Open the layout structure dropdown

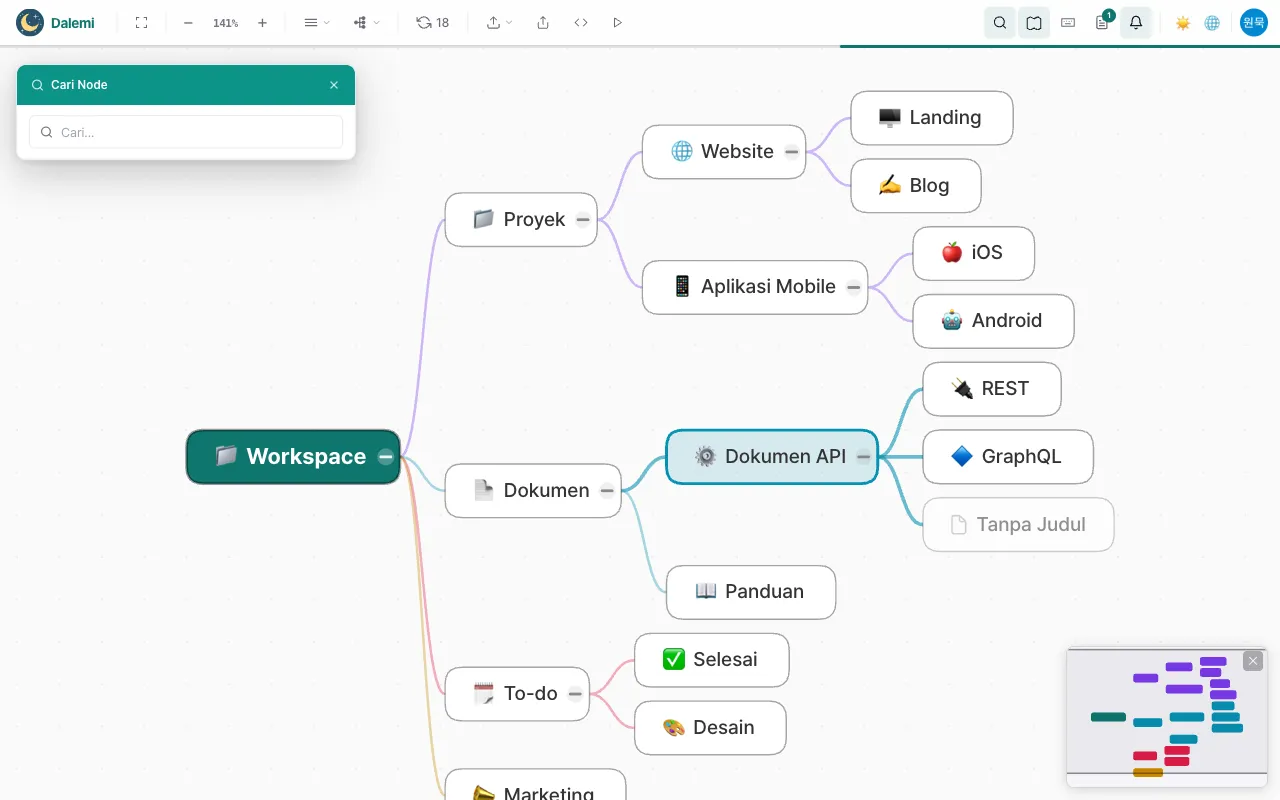[x=366, y=22]
